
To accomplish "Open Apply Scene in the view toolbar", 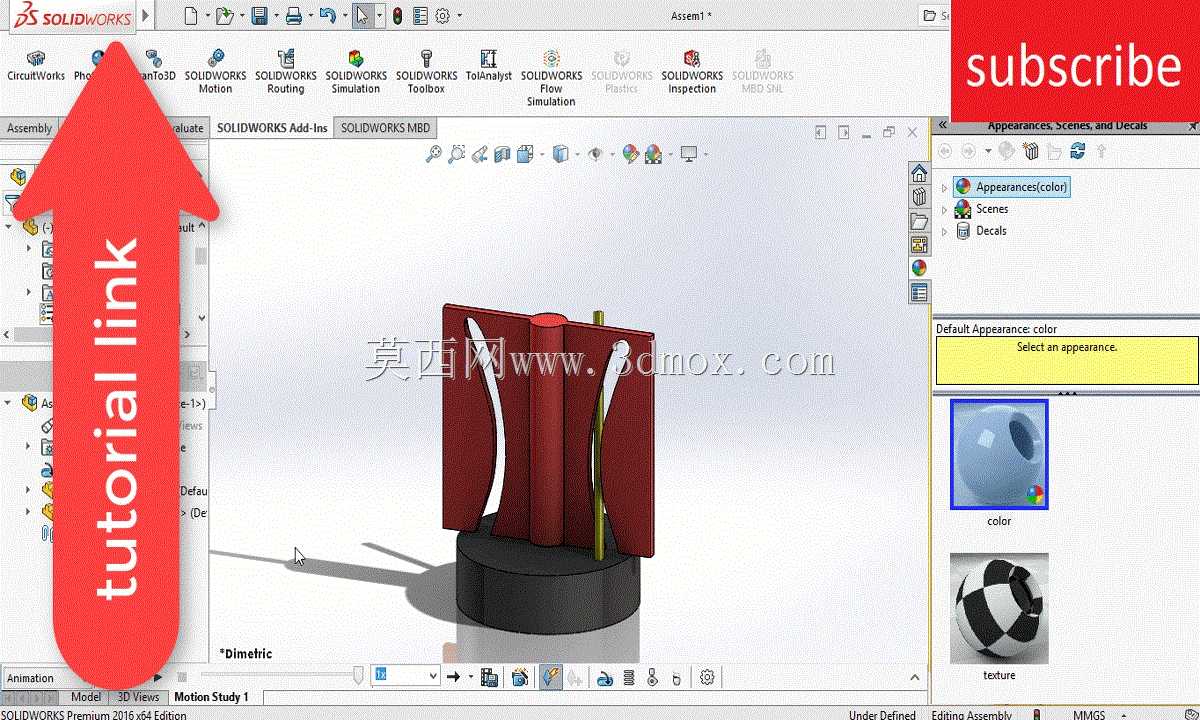I will 653,154.
